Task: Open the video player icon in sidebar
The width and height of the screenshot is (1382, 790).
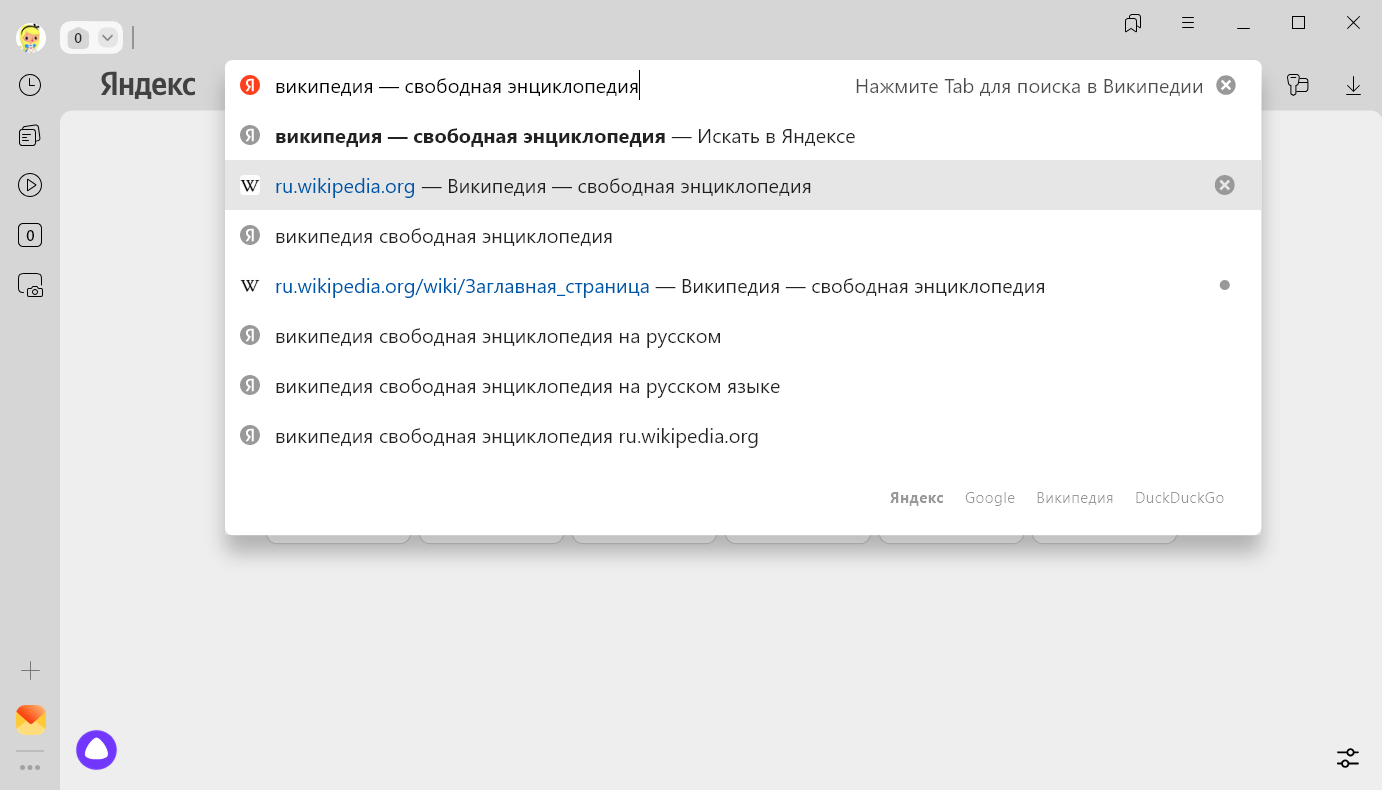Action: (x=30, y=185)
